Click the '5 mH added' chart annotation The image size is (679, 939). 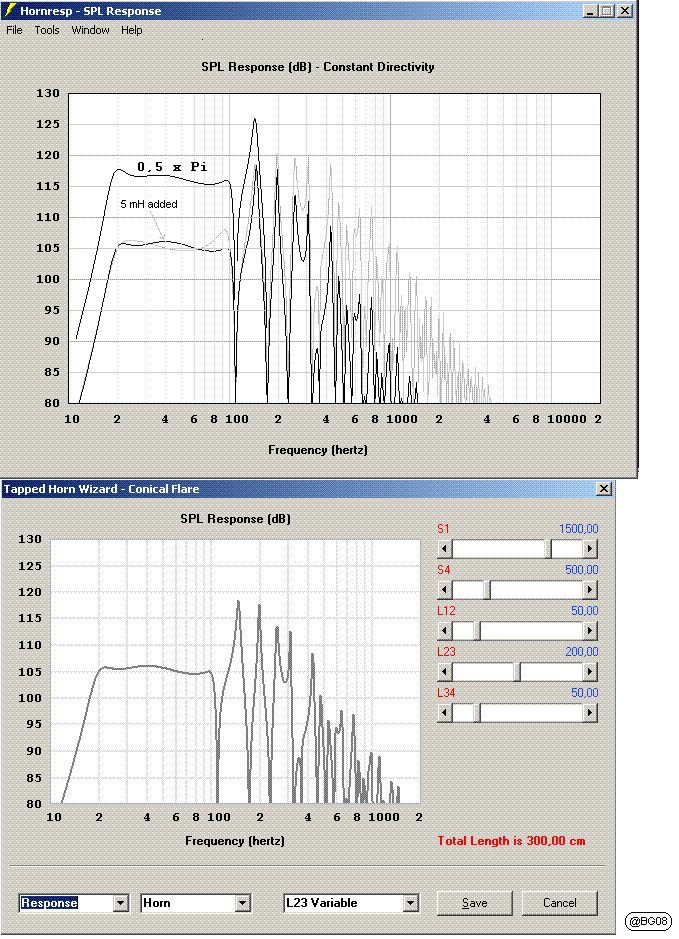149,204
